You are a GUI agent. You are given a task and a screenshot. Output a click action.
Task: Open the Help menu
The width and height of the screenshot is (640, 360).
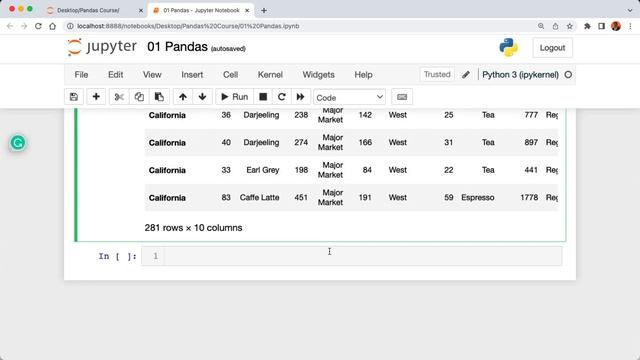coord(363,75)
